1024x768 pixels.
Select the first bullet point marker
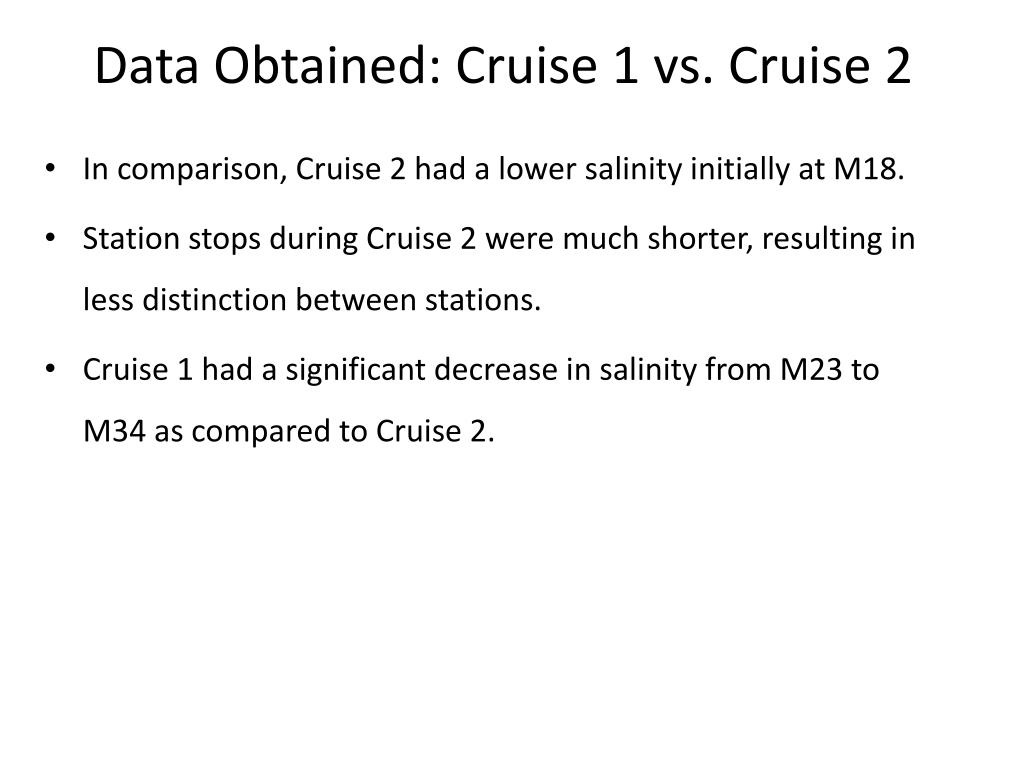(50, 168)
